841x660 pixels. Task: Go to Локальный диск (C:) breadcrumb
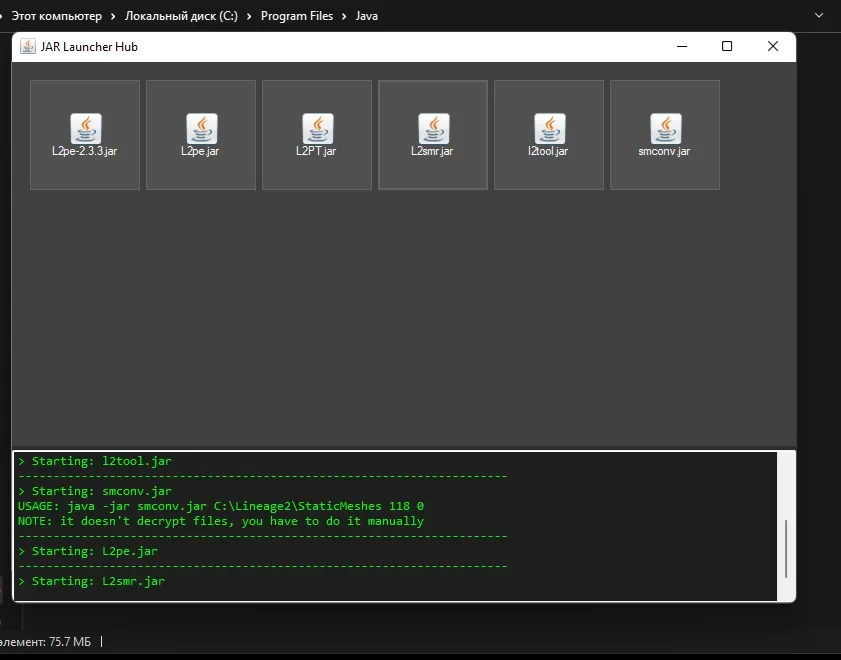click(x=181, y=16)
